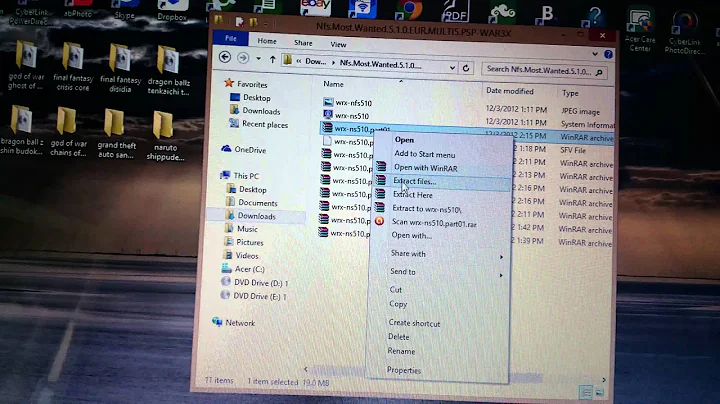Click the search magnifier icon
The image size is (720, 404).
599,72
